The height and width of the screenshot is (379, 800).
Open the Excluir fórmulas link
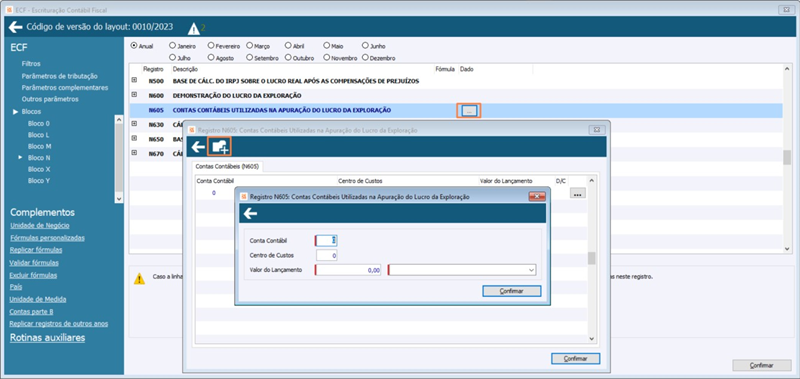pos(33,275)
